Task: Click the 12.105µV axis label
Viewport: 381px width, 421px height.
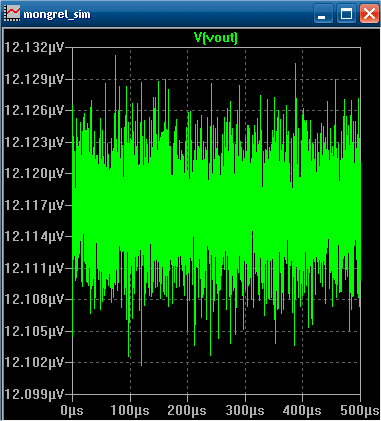Action: (x=34, y=331)
